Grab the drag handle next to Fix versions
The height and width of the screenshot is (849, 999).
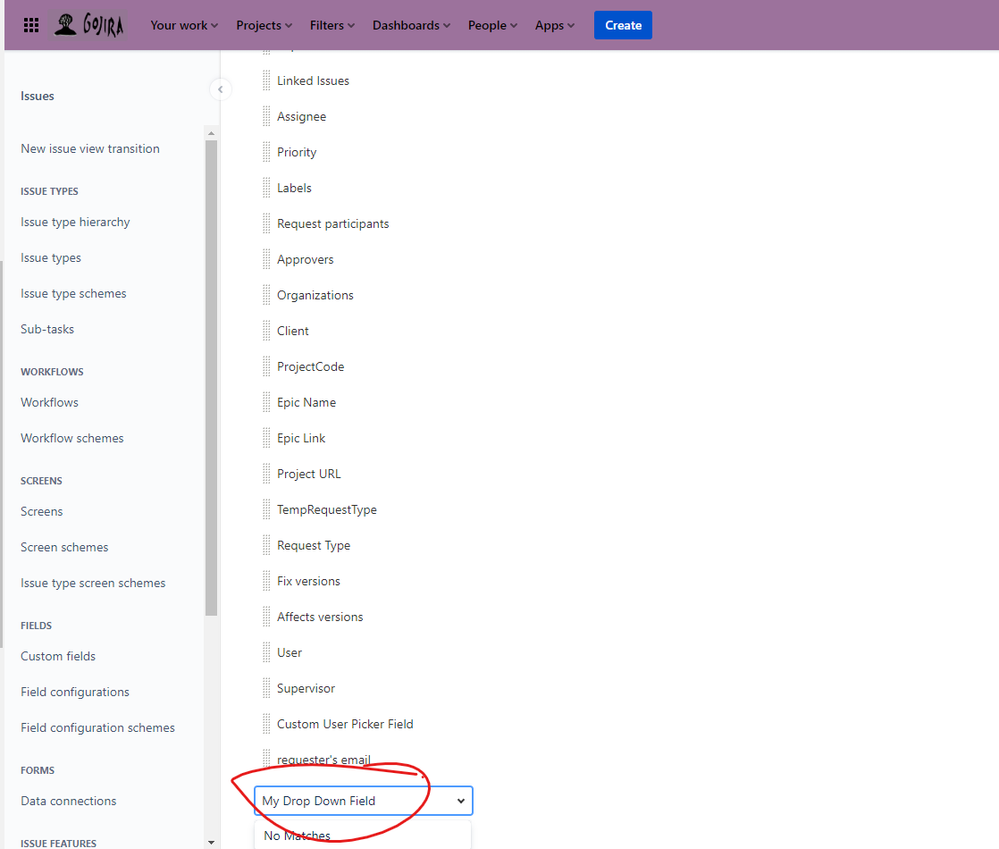(x=266, y=581)
